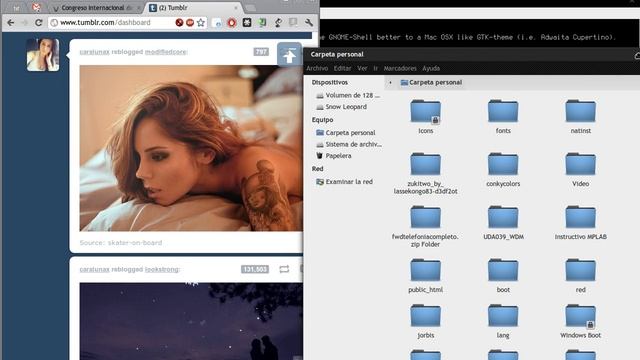640x360 pixels.
Task: Click the path bar left arrow
Action: pyautogui.click(x=391, y=82)
